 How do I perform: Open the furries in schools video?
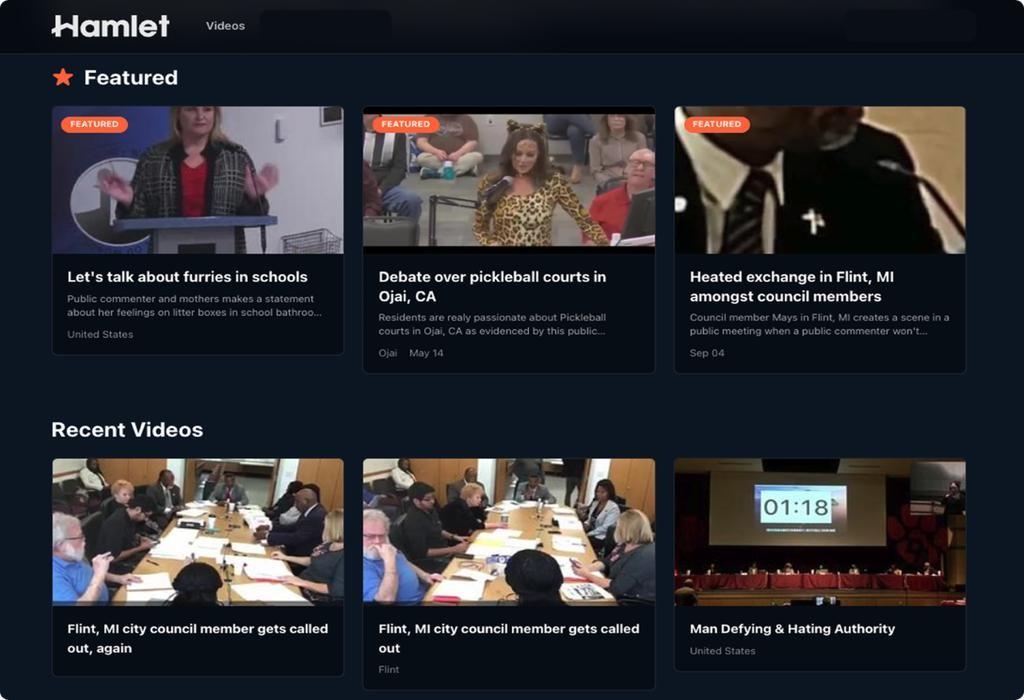(184, 277)
